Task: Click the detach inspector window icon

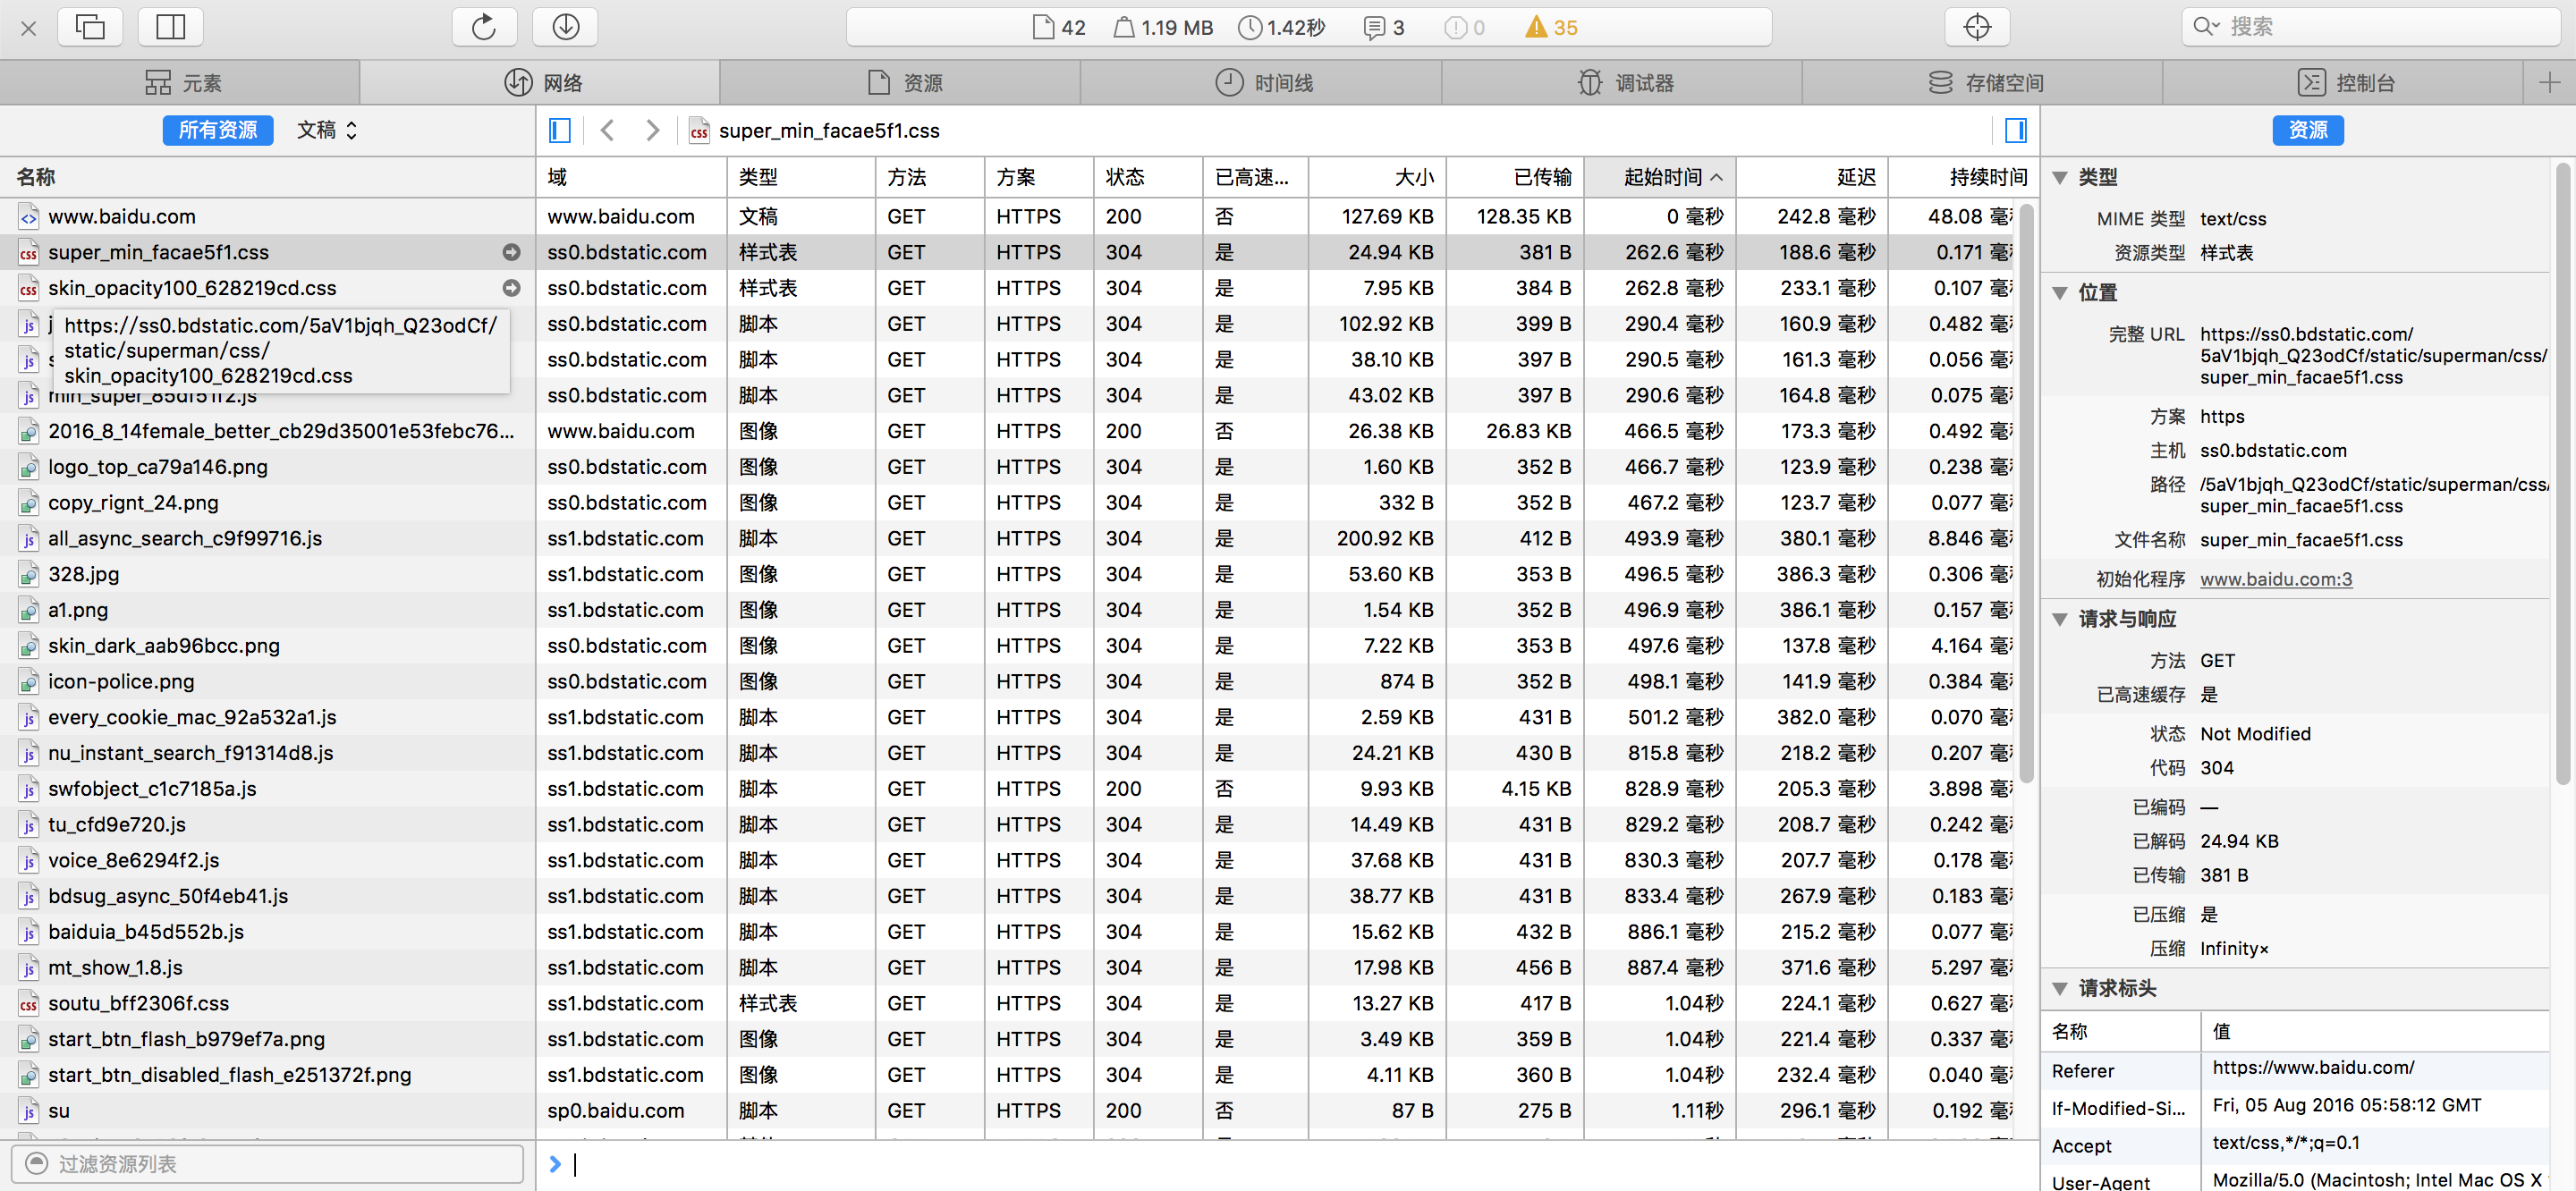Action: 90,27
